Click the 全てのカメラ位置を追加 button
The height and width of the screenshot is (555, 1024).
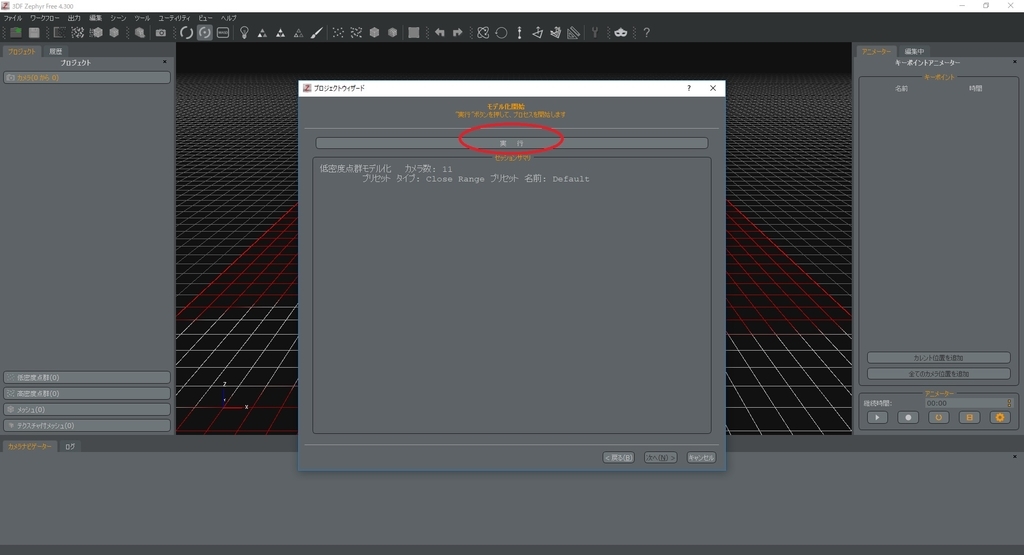tap(938, 374)
